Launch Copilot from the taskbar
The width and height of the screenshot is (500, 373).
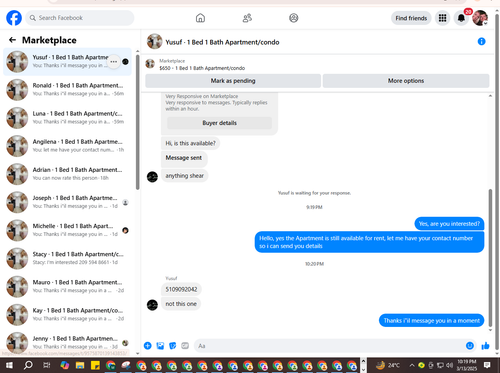pyautogui.click(x=65, y=365)
